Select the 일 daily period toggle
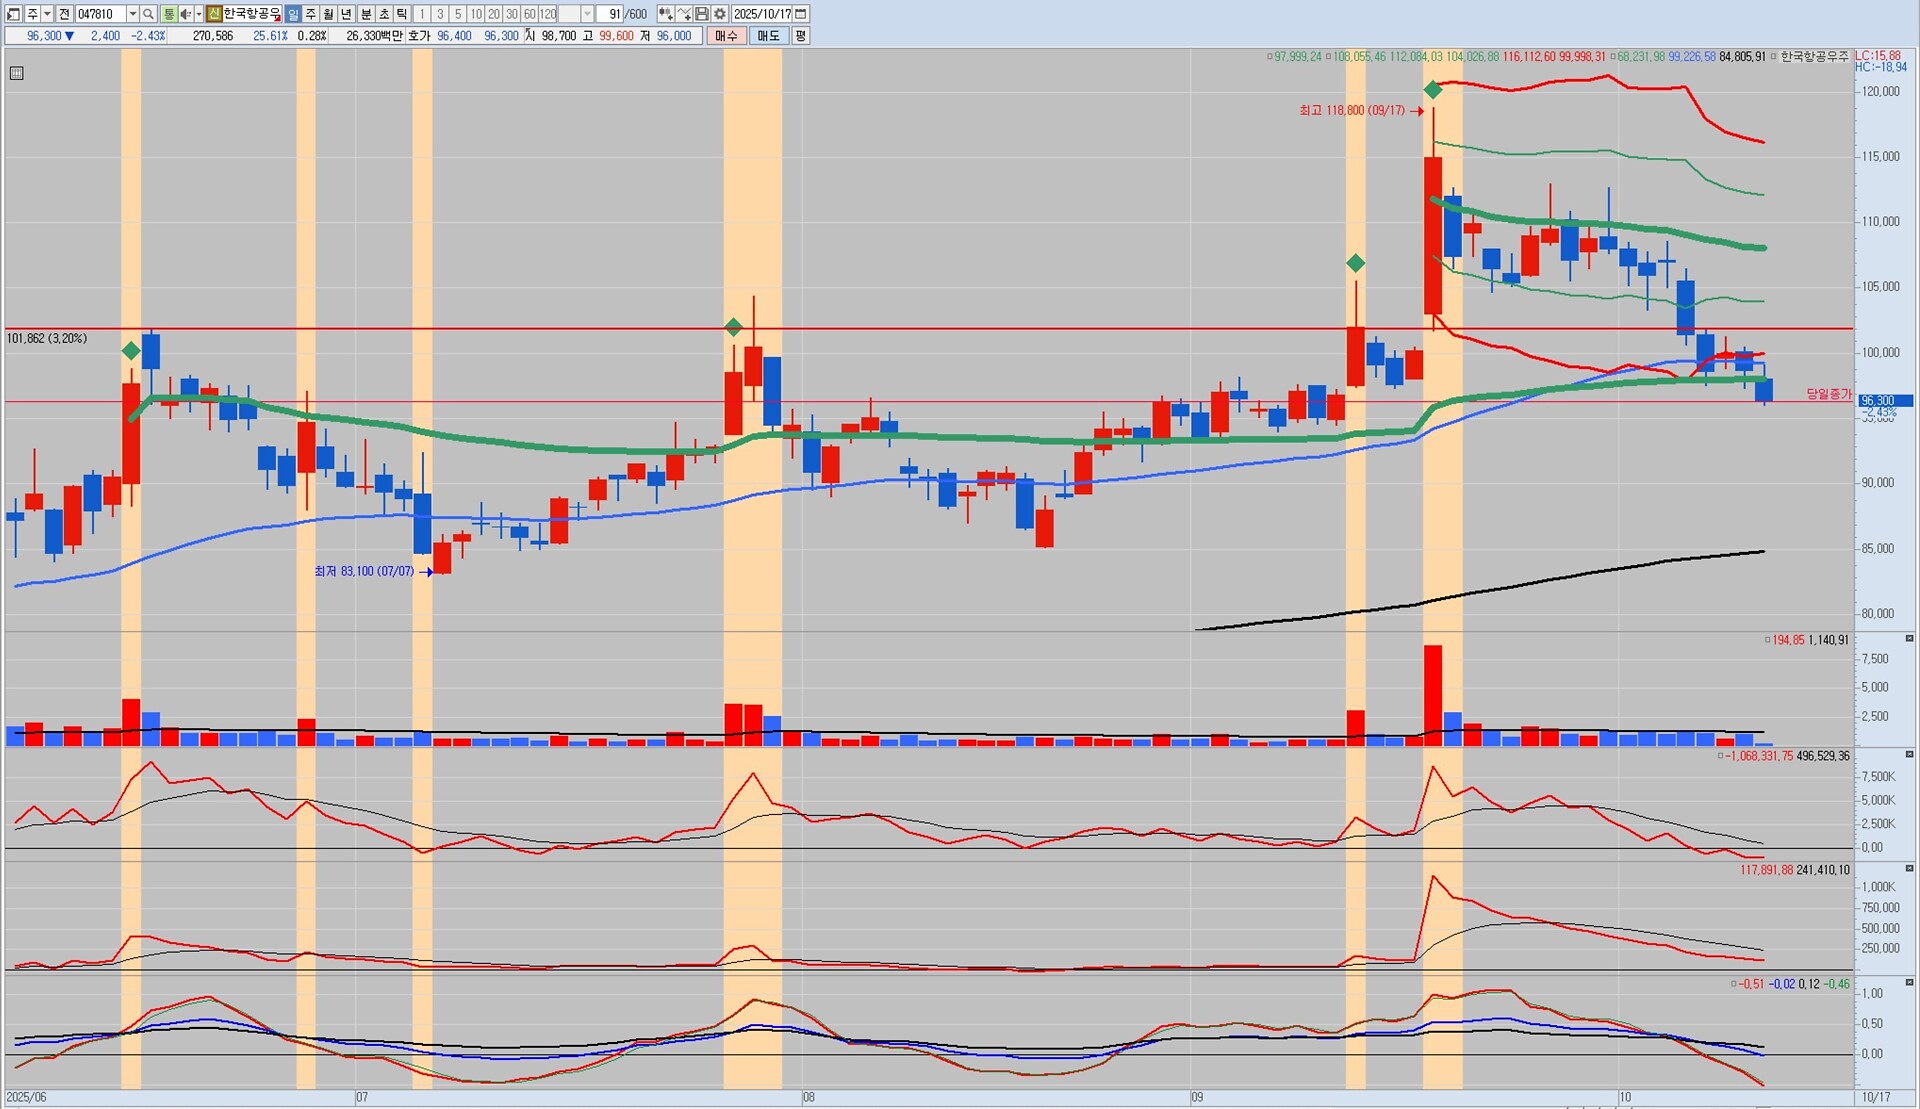 [292, 14]
